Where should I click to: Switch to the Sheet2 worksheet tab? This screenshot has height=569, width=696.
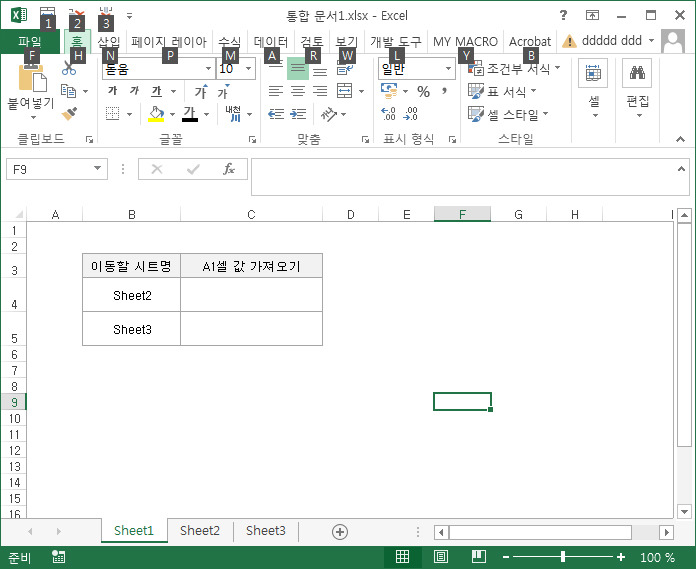click(x=200, y=530)
